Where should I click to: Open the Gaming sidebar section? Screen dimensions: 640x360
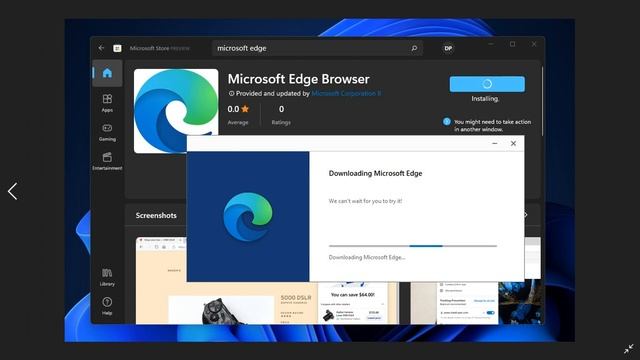click(x=107, y=132)
